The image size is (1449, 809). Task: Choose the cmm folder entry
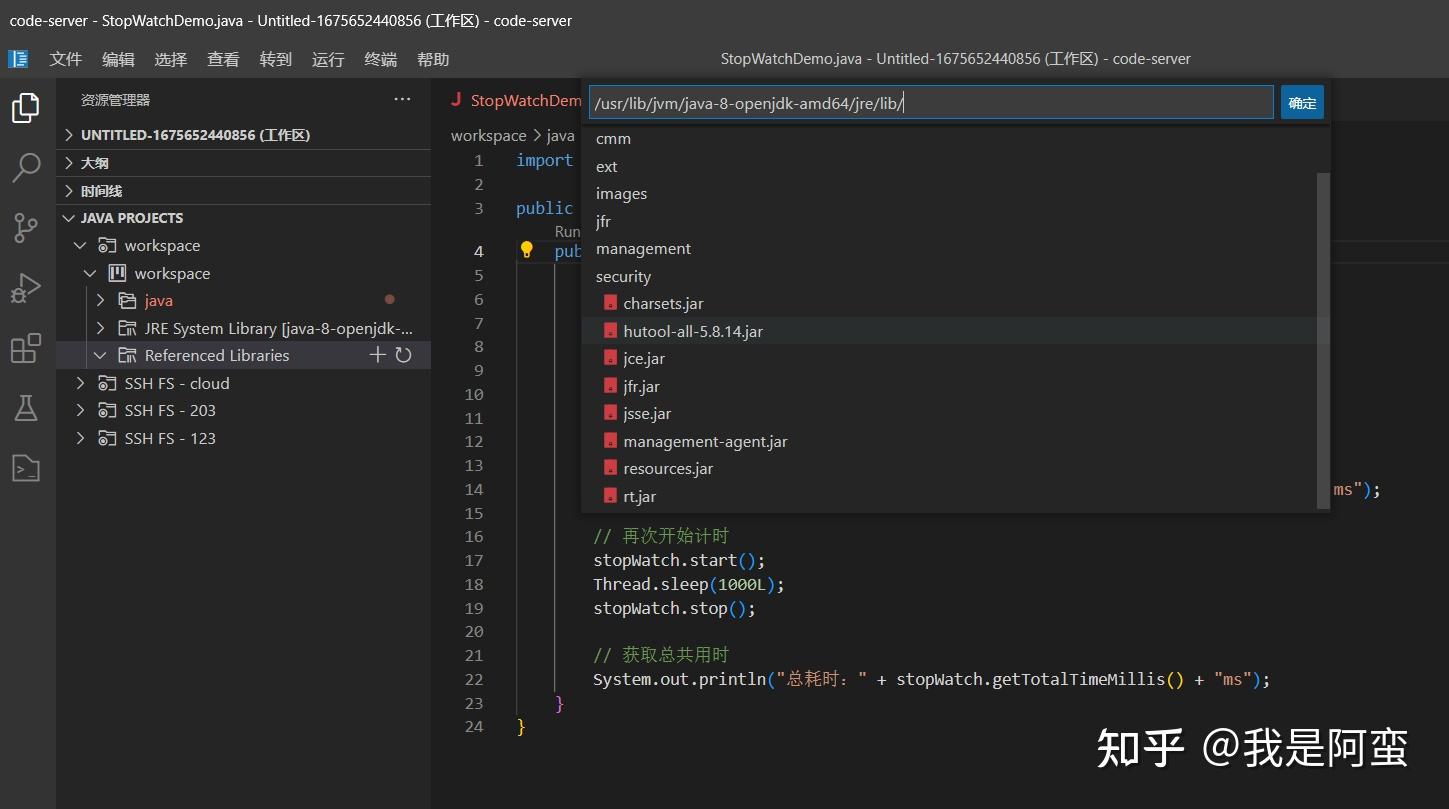point(955,139)
